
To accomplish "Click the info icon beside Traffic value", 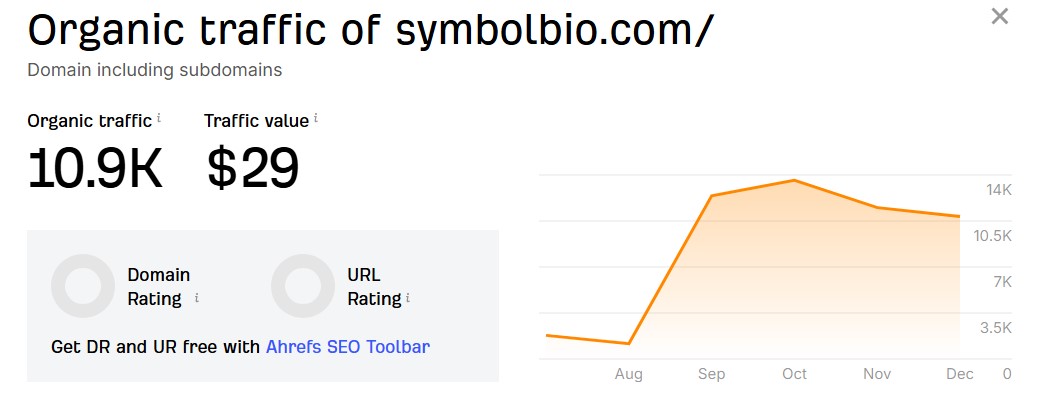I will pos(316,118).
